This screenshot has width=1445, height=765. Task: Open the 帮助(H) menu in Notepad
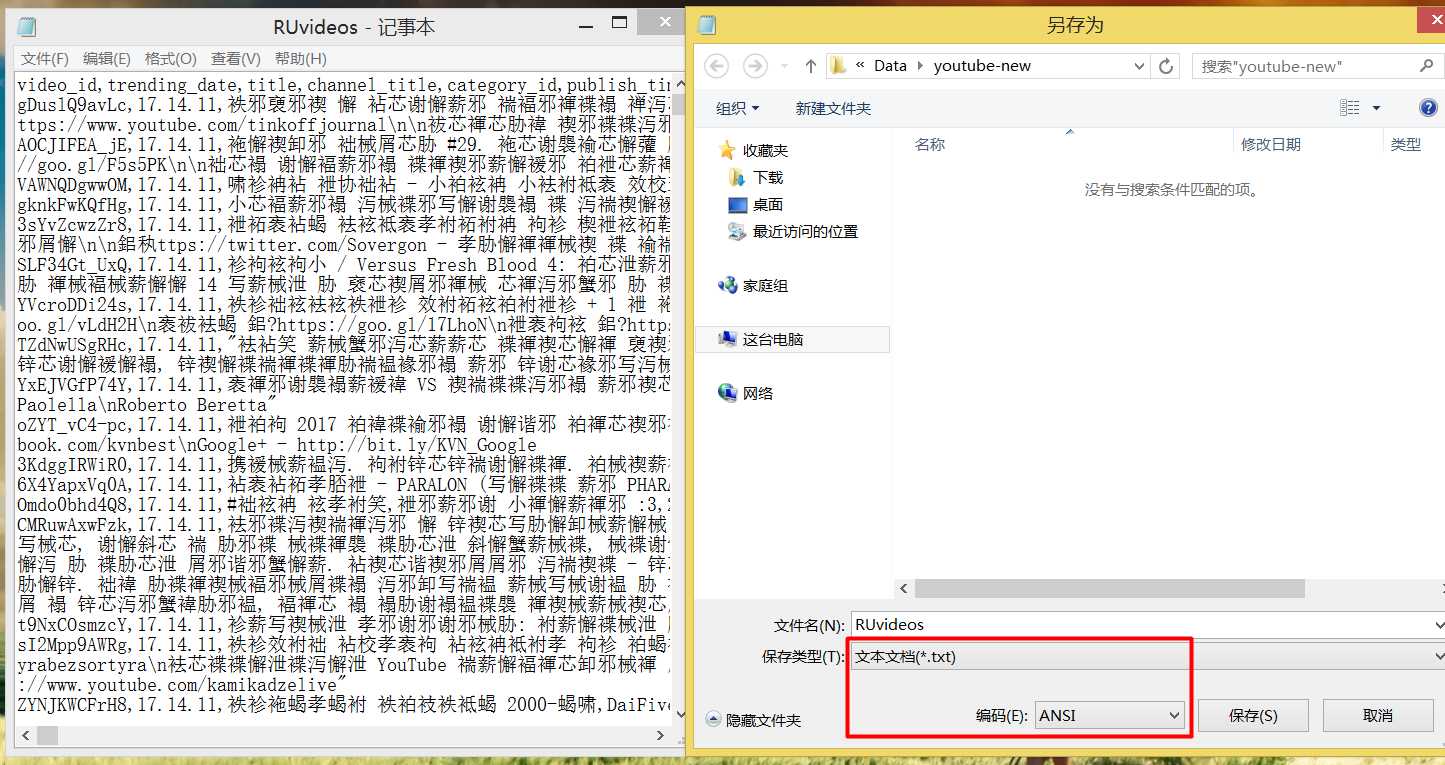coord(300,59)
